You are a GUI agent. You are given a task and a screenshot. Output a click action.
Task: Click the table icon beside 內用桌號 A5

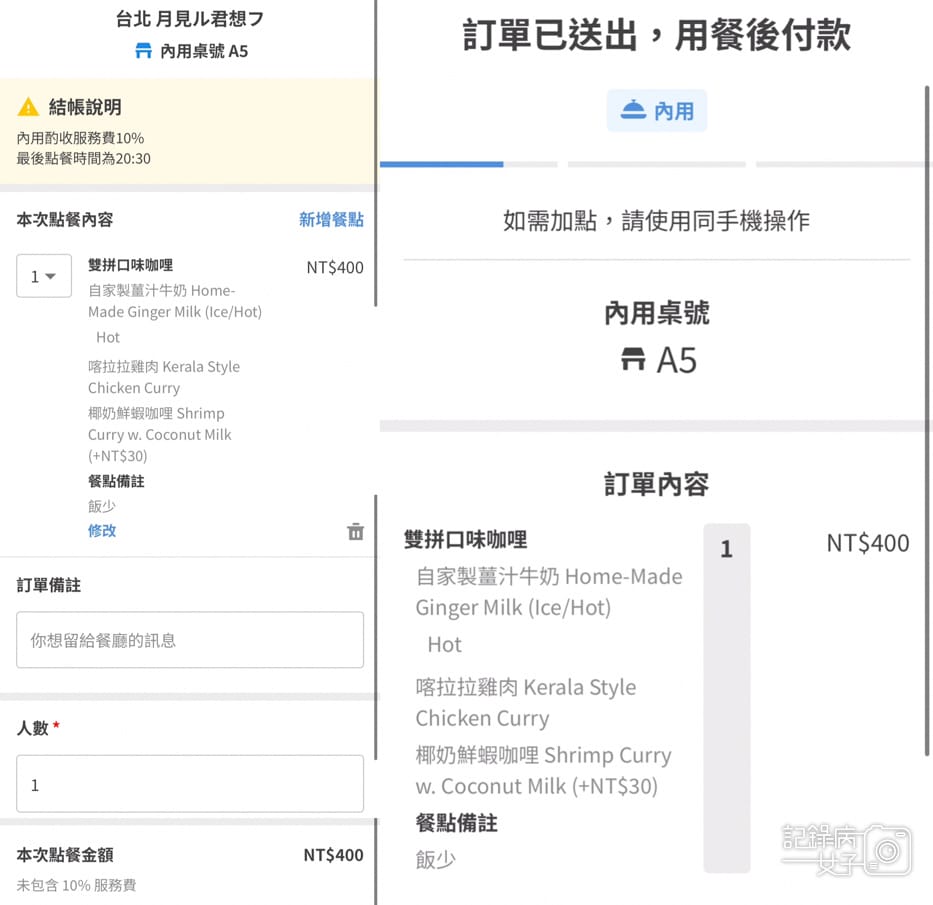pos(143,51)
